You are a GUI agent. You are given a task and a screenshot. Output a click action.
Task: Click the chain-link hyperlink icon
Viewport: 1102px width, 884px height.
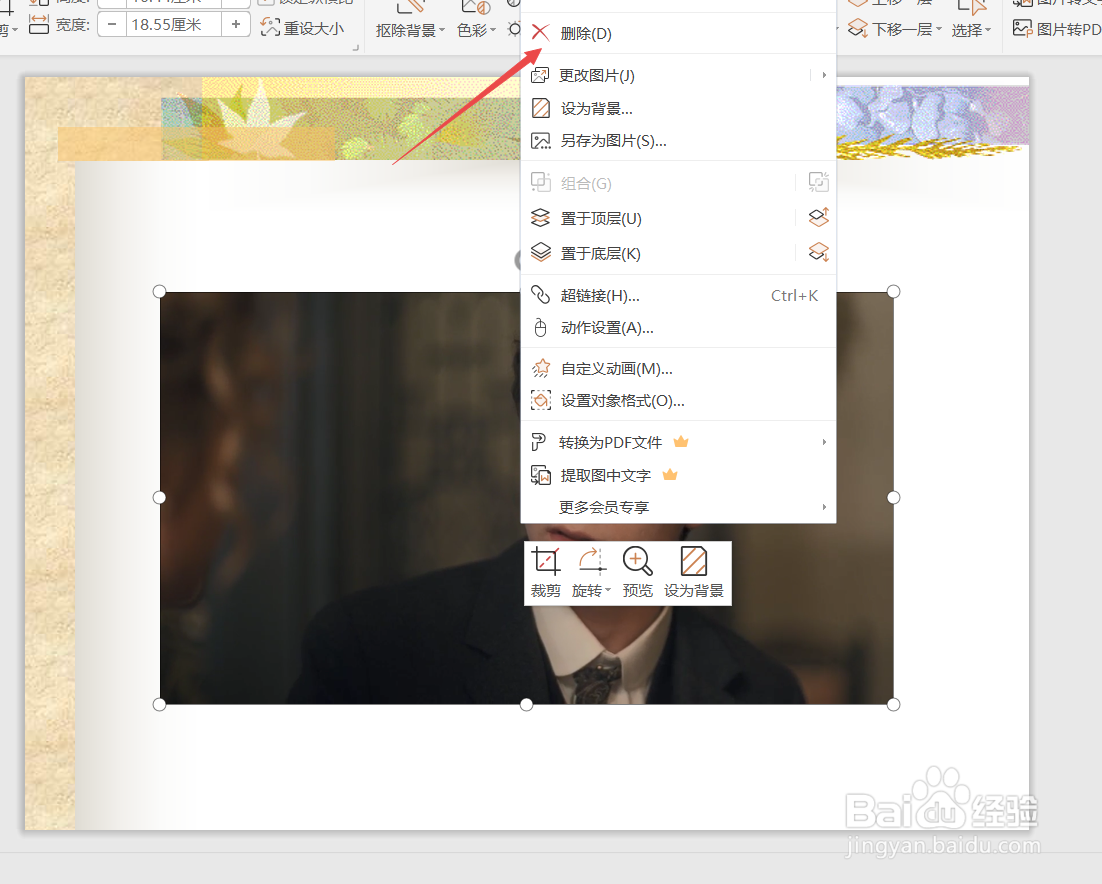pyautogui.click(x=540, y=294)
